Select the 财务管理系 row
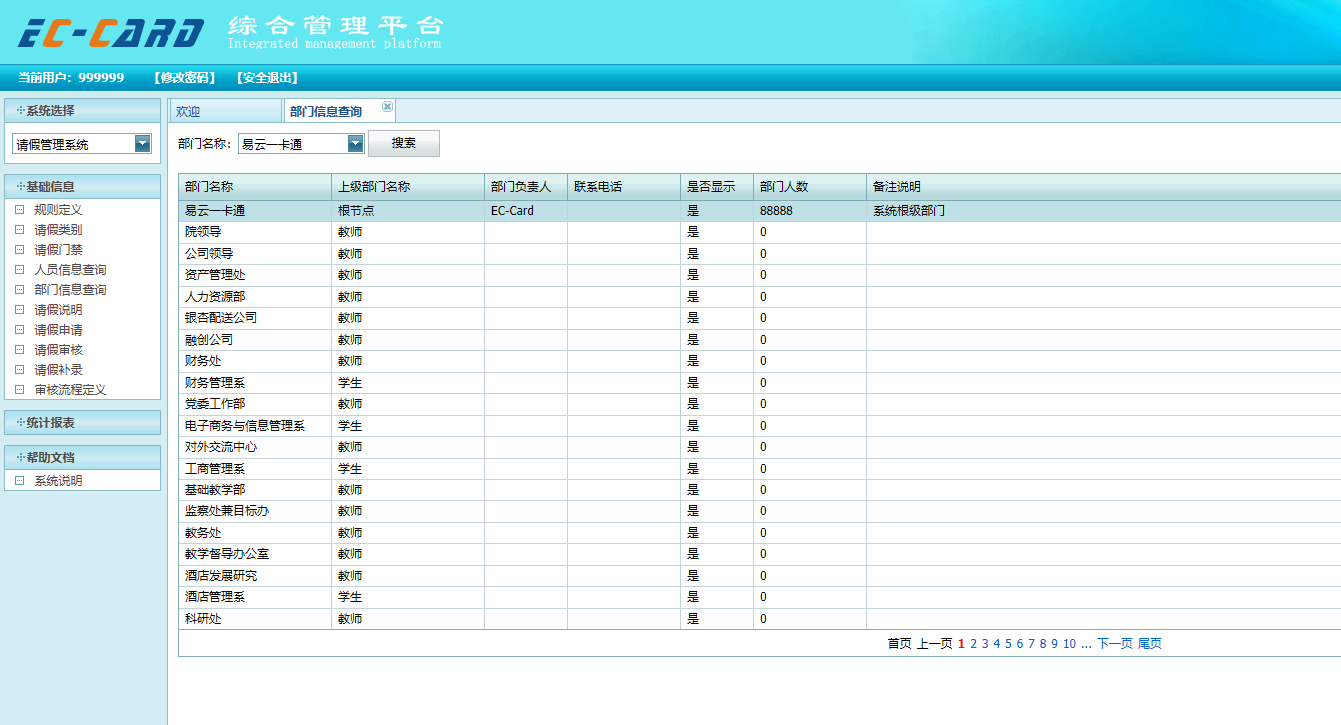 pyautogui.click(x=760, y=383)
